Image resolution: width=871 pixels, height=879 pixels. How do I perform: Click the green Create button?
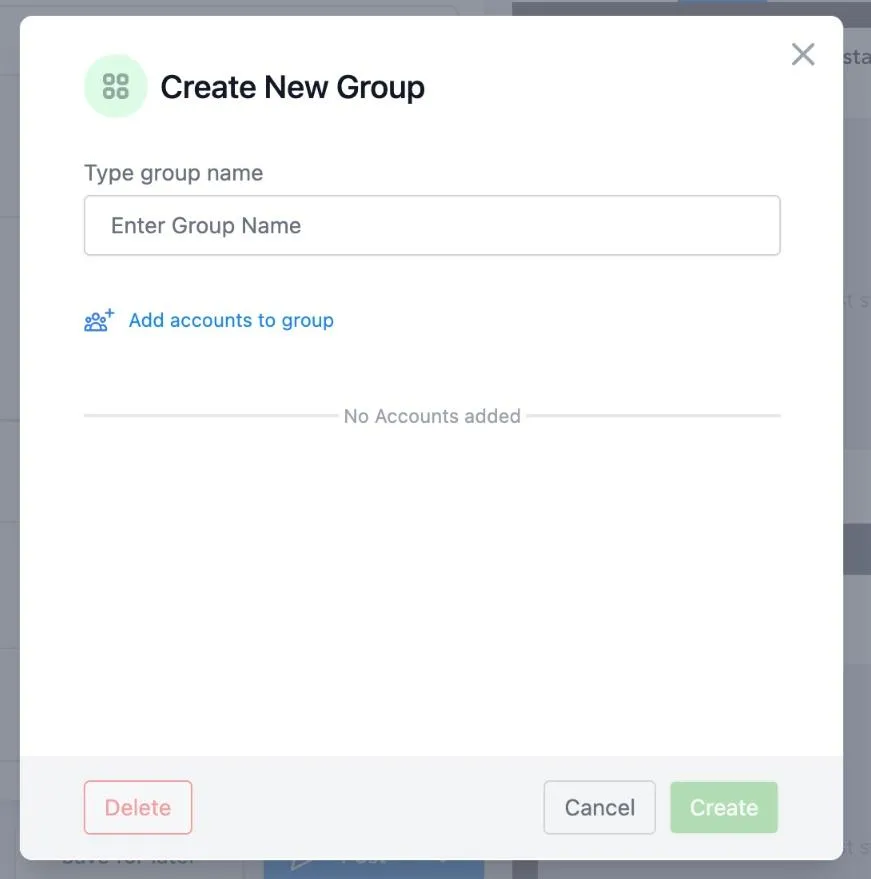[724, 807]
